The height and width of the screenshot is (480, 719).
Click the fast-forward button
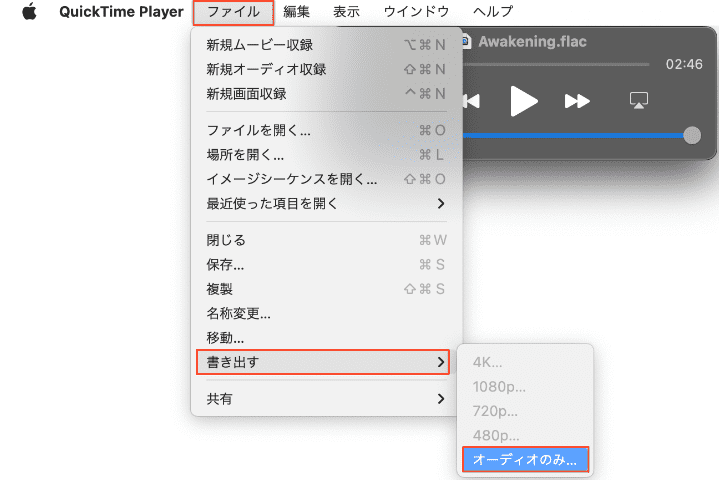[x=577, y=101]
